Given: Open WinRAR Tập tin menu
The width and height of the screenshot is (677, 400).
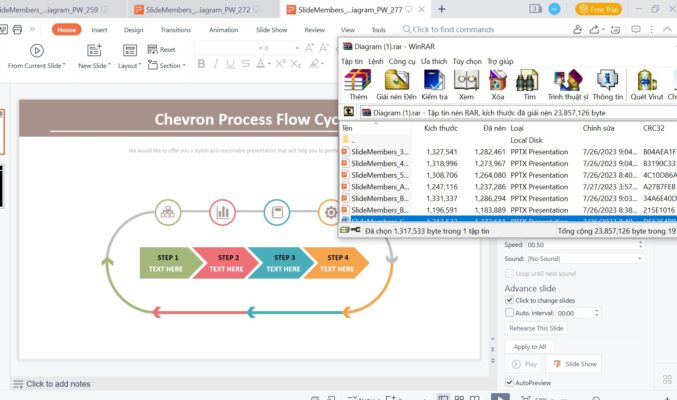Looking at the screenshot, I should pos(352,61).
